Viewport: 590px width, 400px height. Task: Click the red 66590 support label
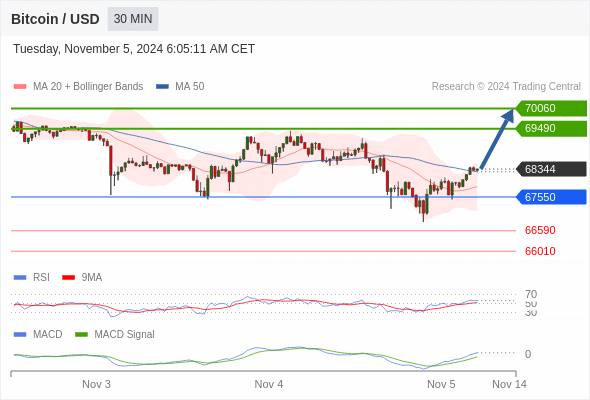point(540,230)
